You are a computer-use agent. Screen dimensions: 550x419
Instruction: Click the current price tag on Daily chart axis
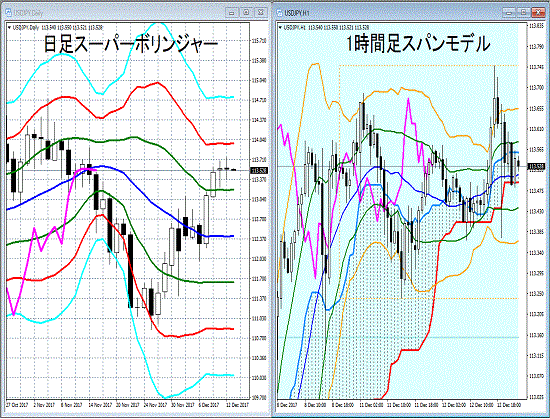pos(259,170)
